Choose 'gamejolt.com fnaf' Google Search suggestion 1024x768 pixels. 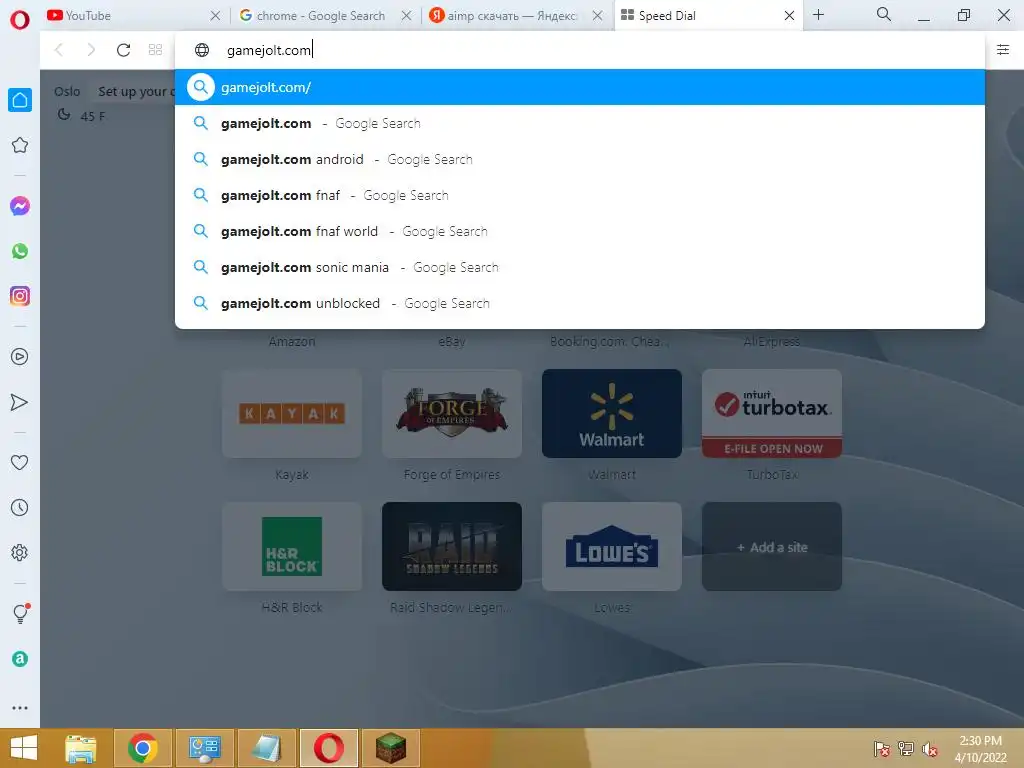579,195
